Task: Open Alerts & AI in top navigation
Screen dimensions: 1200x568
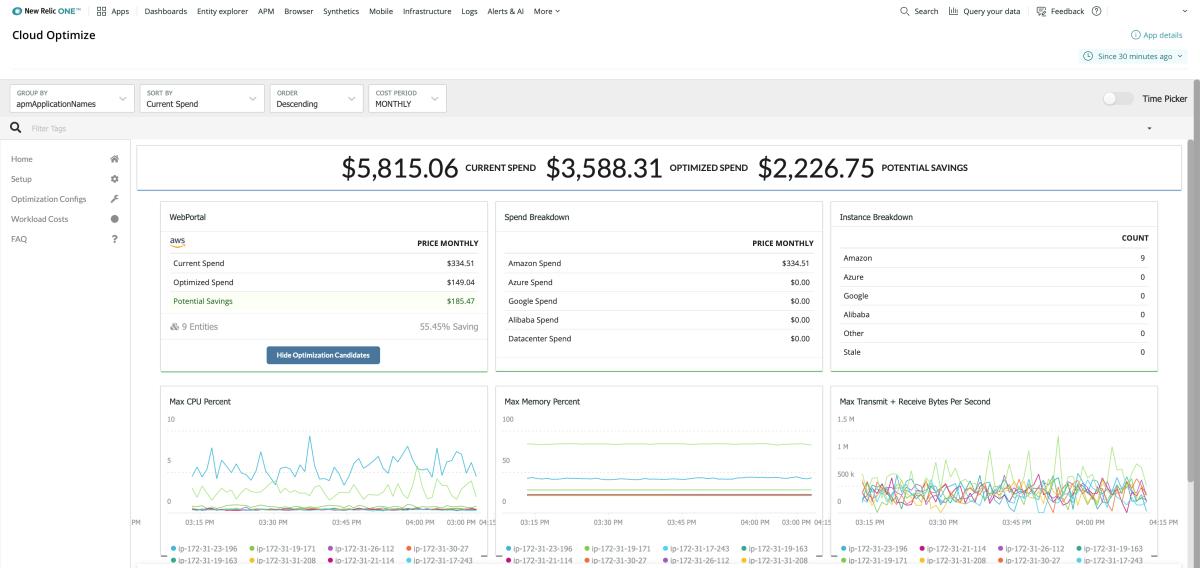Action: pyautogui.click(x=505, y=11)
